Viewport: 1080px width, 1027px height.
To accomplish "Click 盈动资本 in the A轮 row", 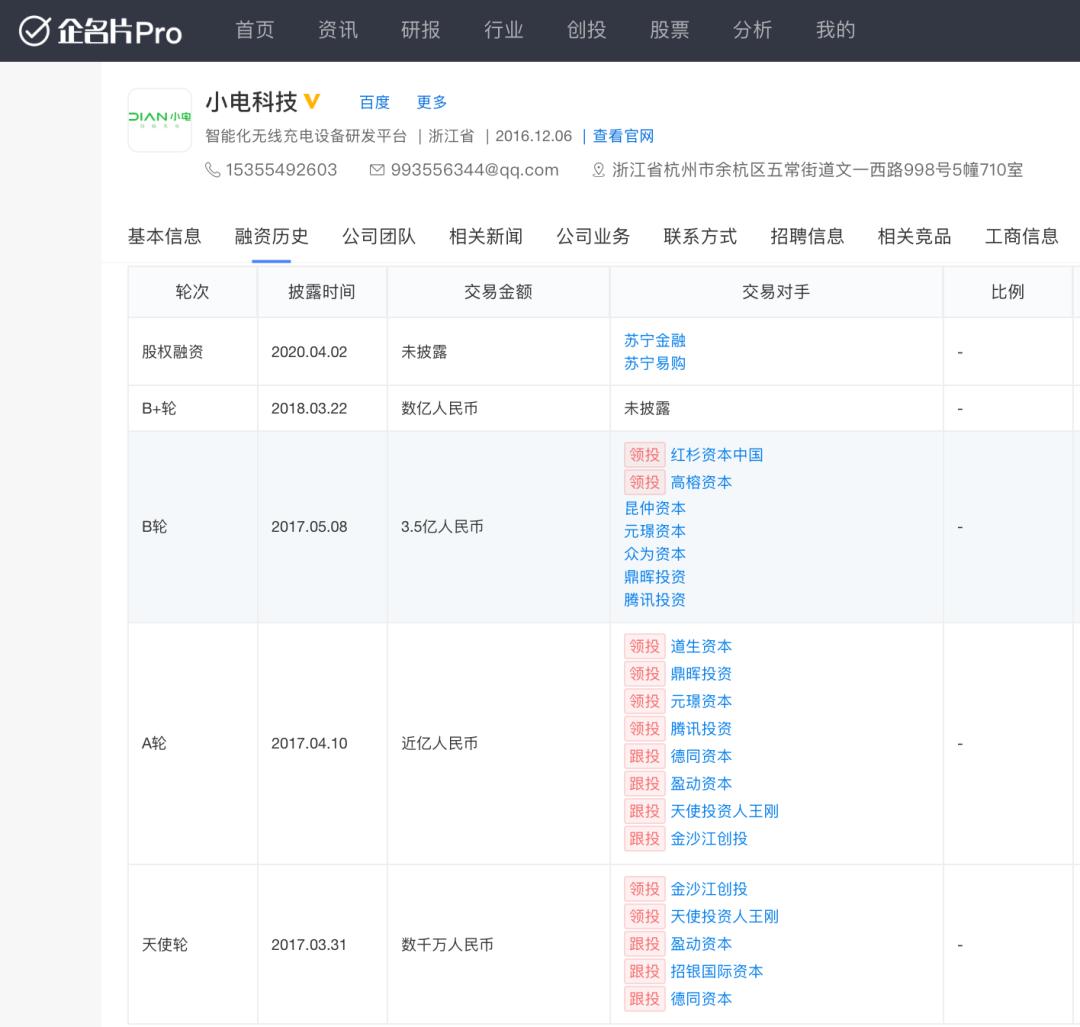I will 701,784.
